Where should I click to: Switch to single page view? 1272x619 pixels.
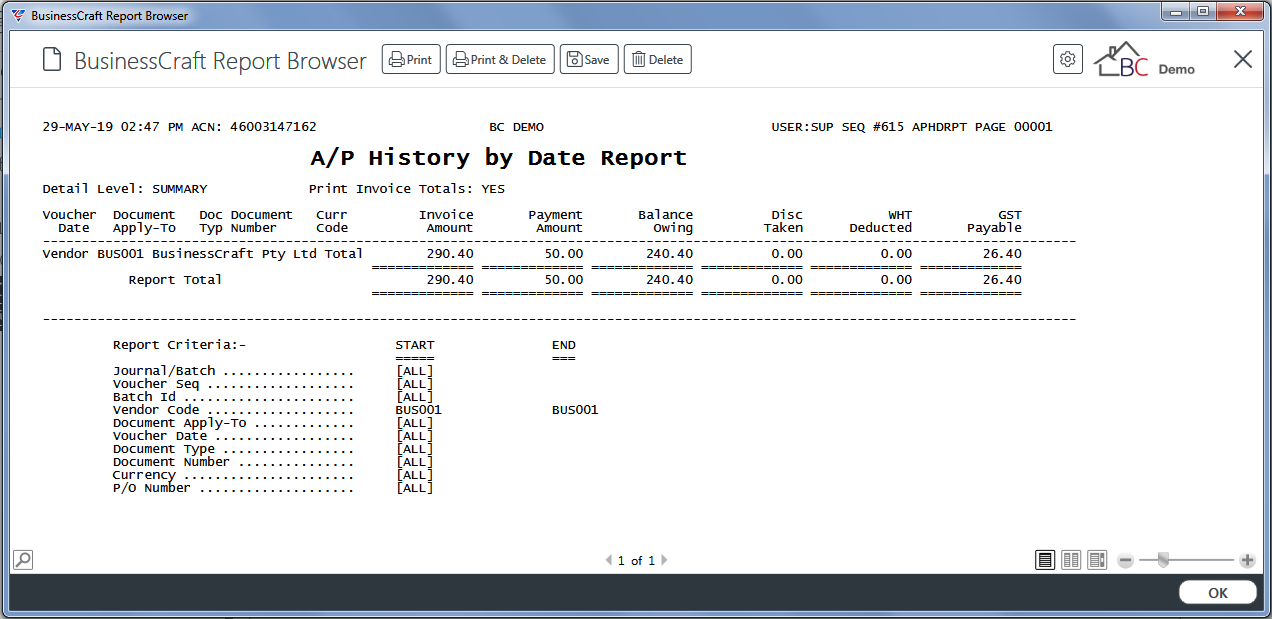click(x=1045, y=561)
